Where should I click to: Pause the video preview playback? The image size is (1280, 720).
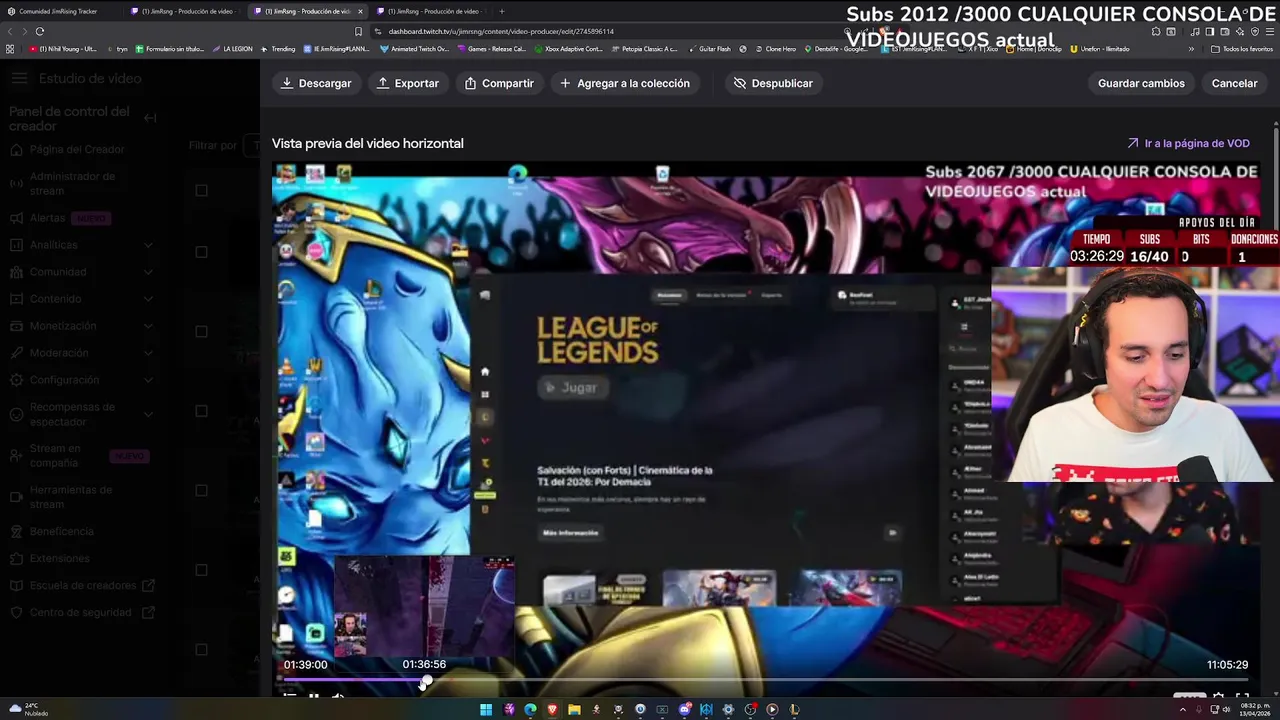tap(313, 697)
